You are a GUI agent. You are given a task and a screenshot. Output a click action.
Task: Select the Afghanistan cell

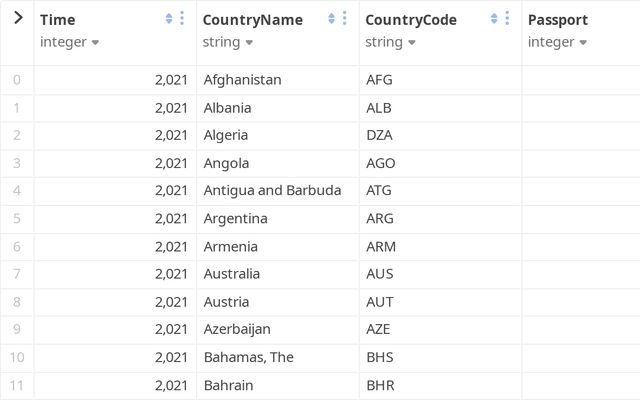242,80
